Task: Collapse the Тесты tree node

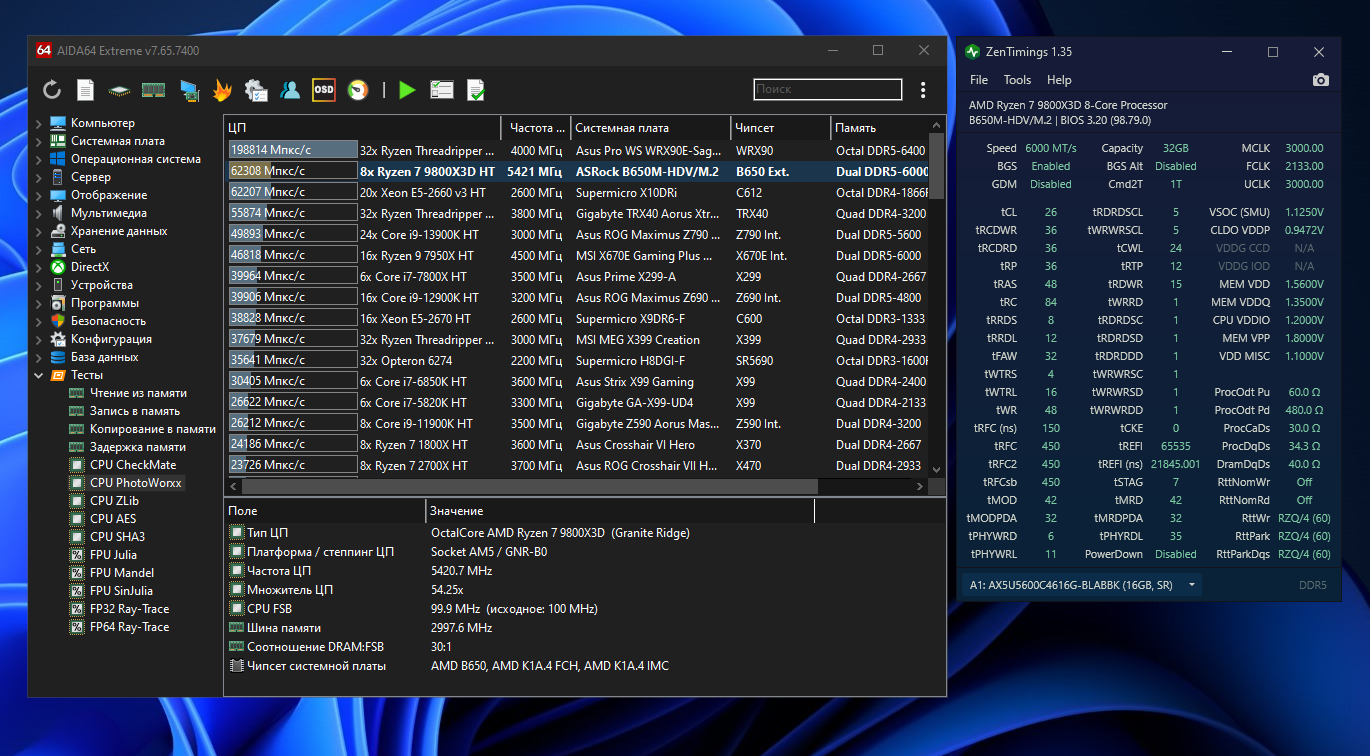Action: click(39, 375)
